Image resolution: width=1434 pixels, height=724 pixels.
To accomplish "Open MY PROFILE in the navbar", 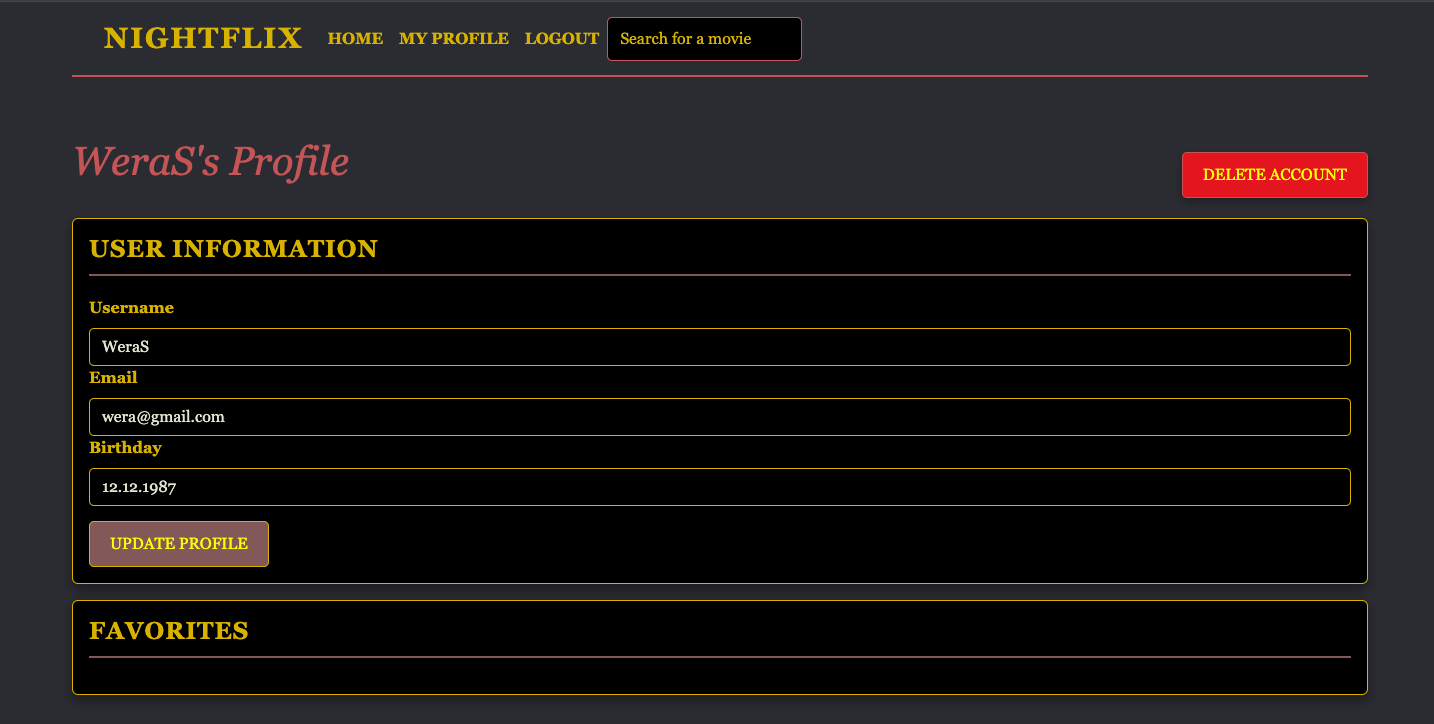I will pyautogui.click(x=454, y=39).
